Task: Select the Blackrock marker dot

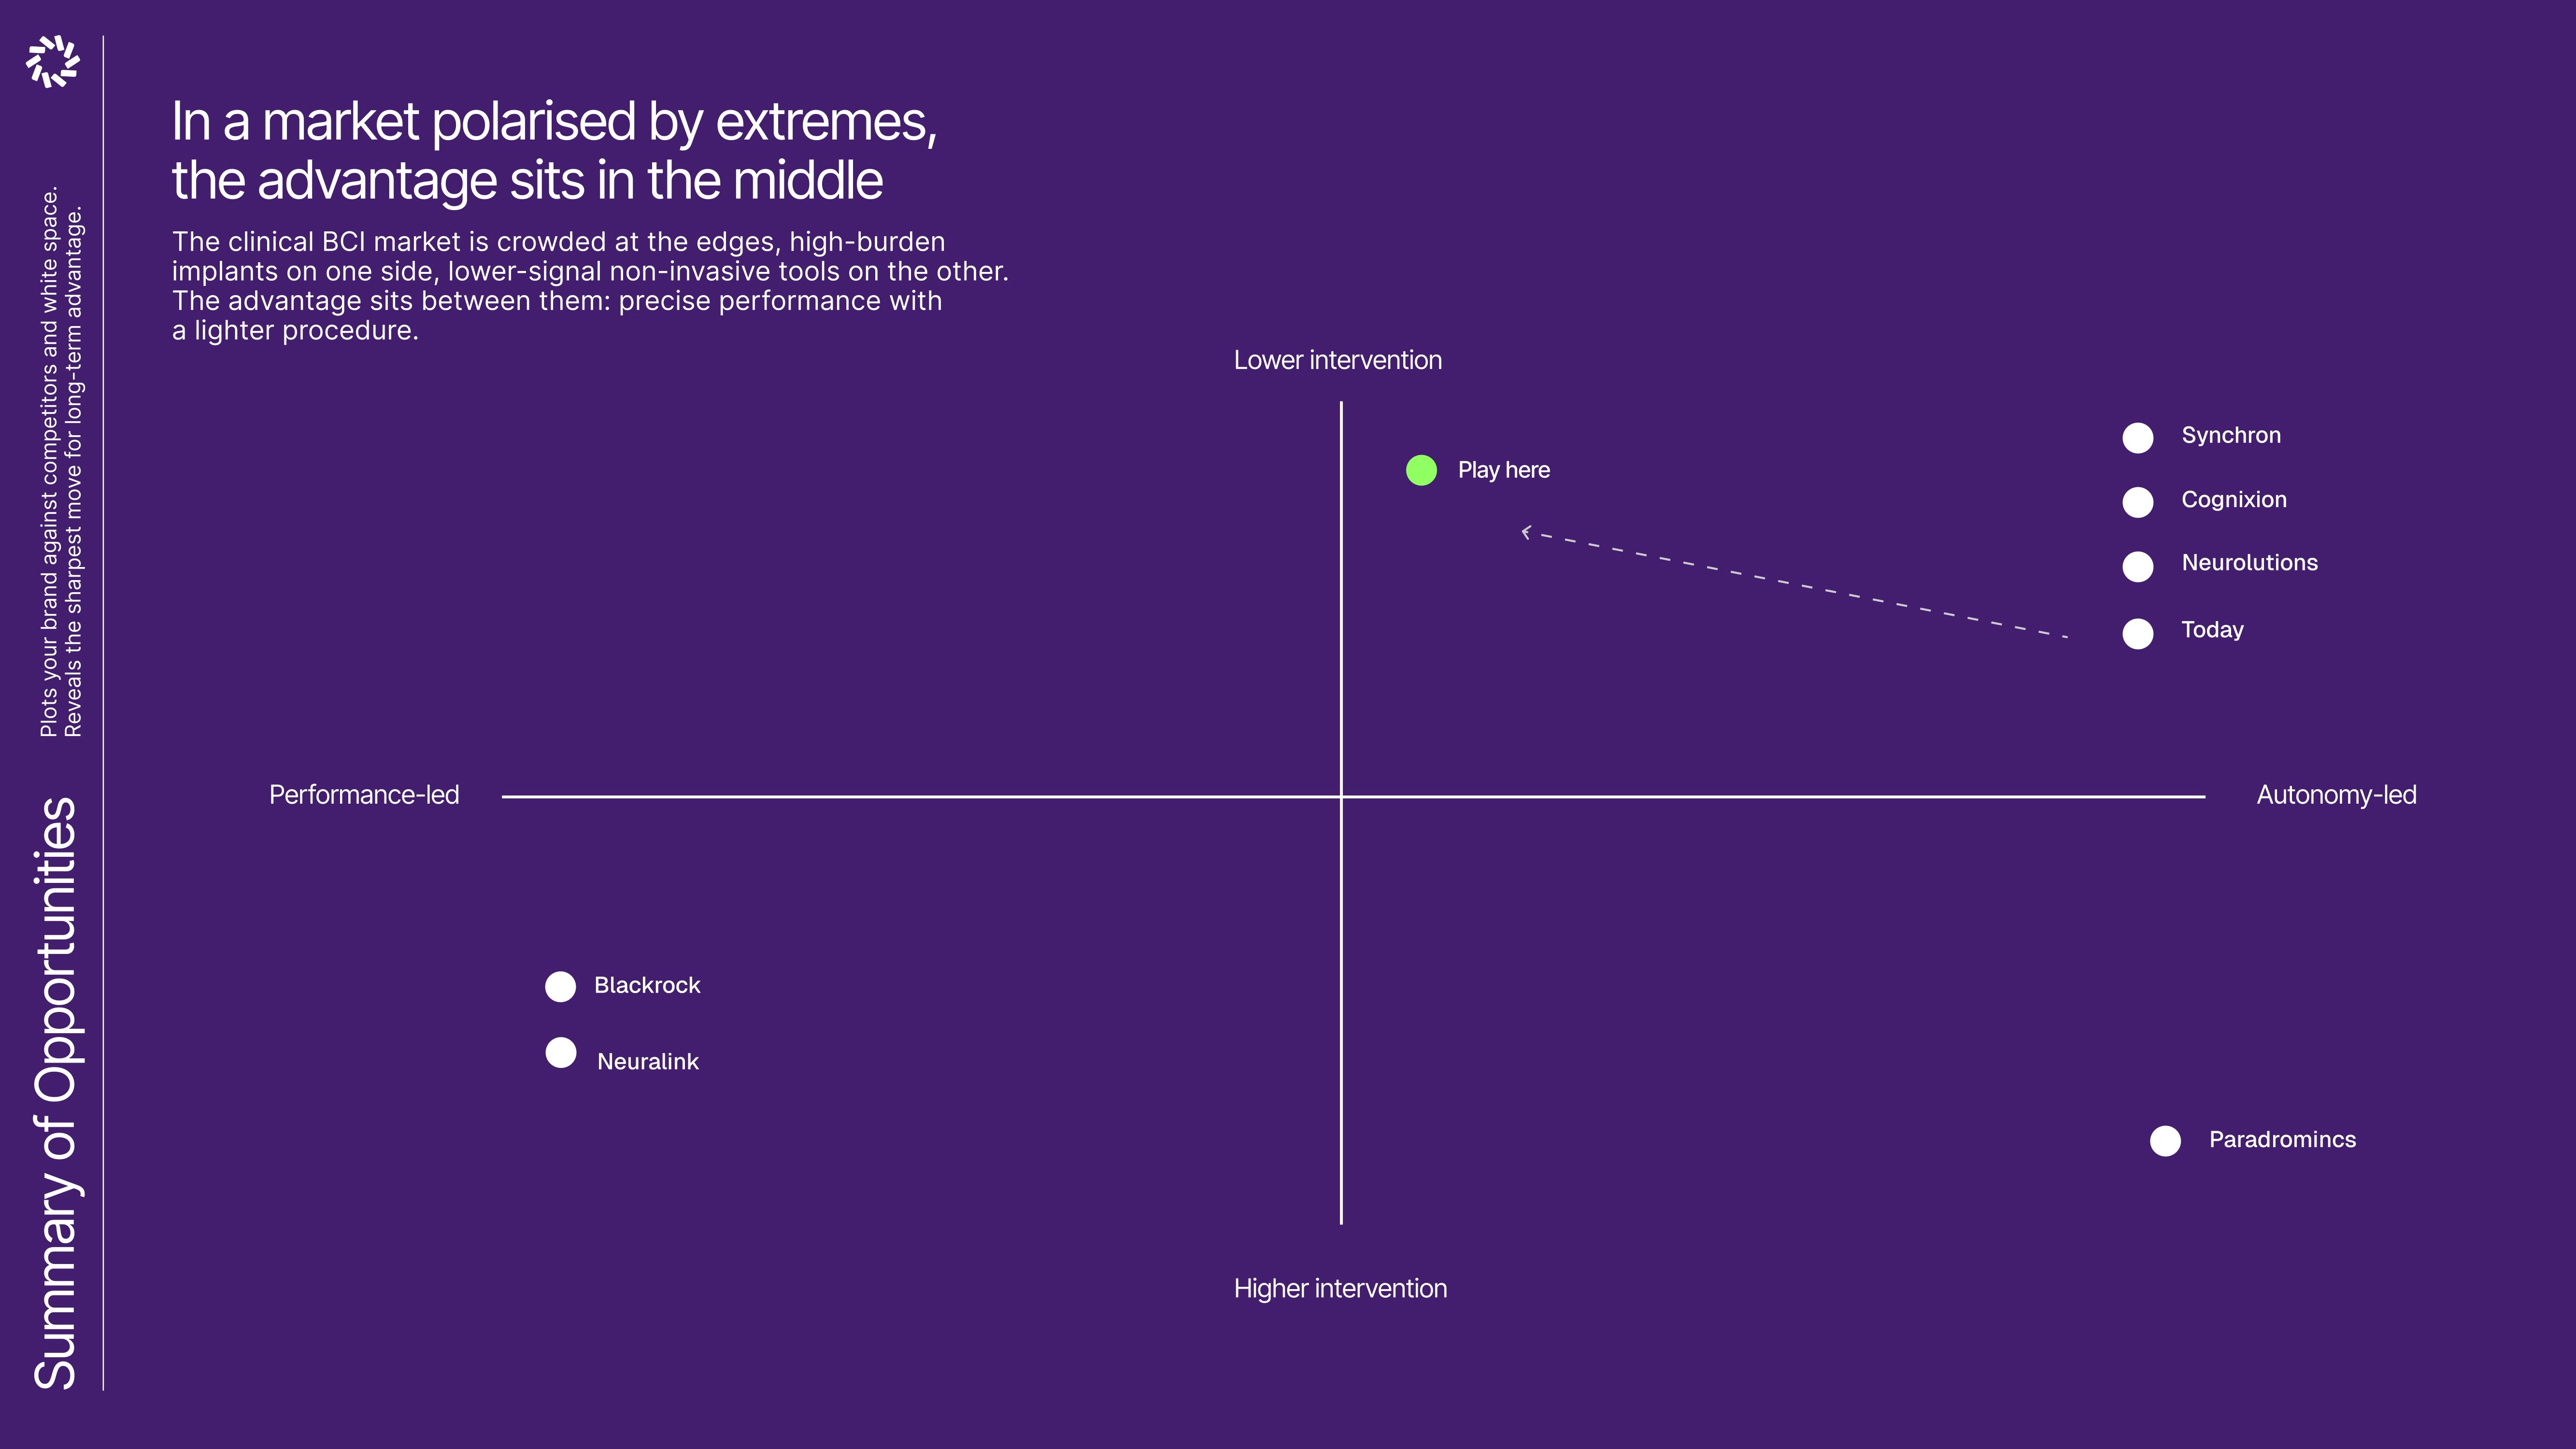Action: click(560, 987)
